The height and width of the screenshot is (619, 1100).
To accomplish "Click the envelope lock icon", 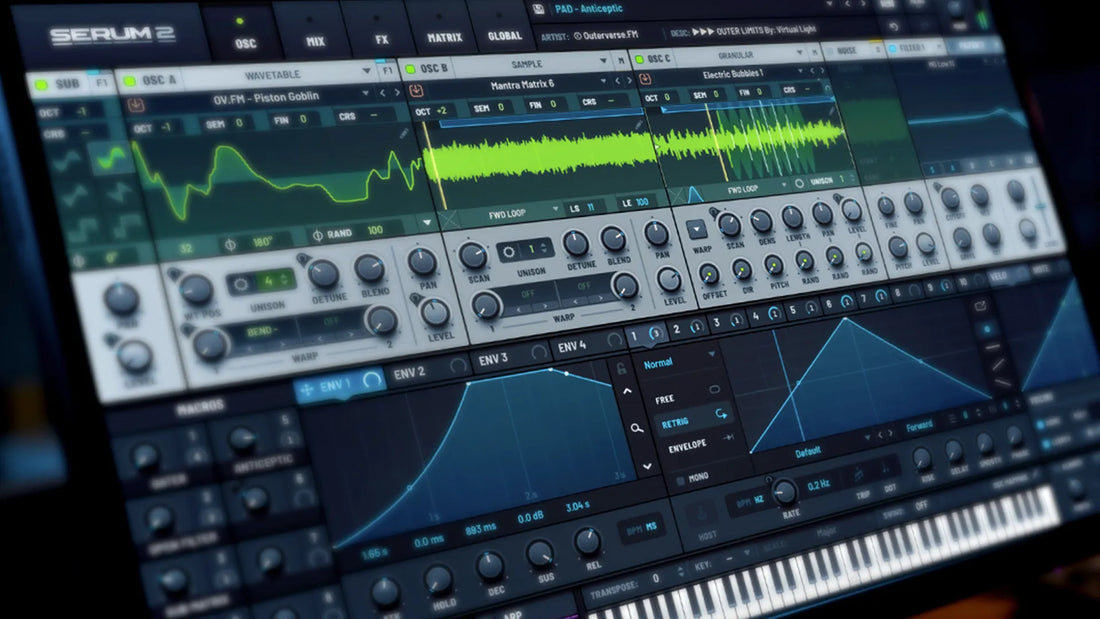I will click(621, 368).
